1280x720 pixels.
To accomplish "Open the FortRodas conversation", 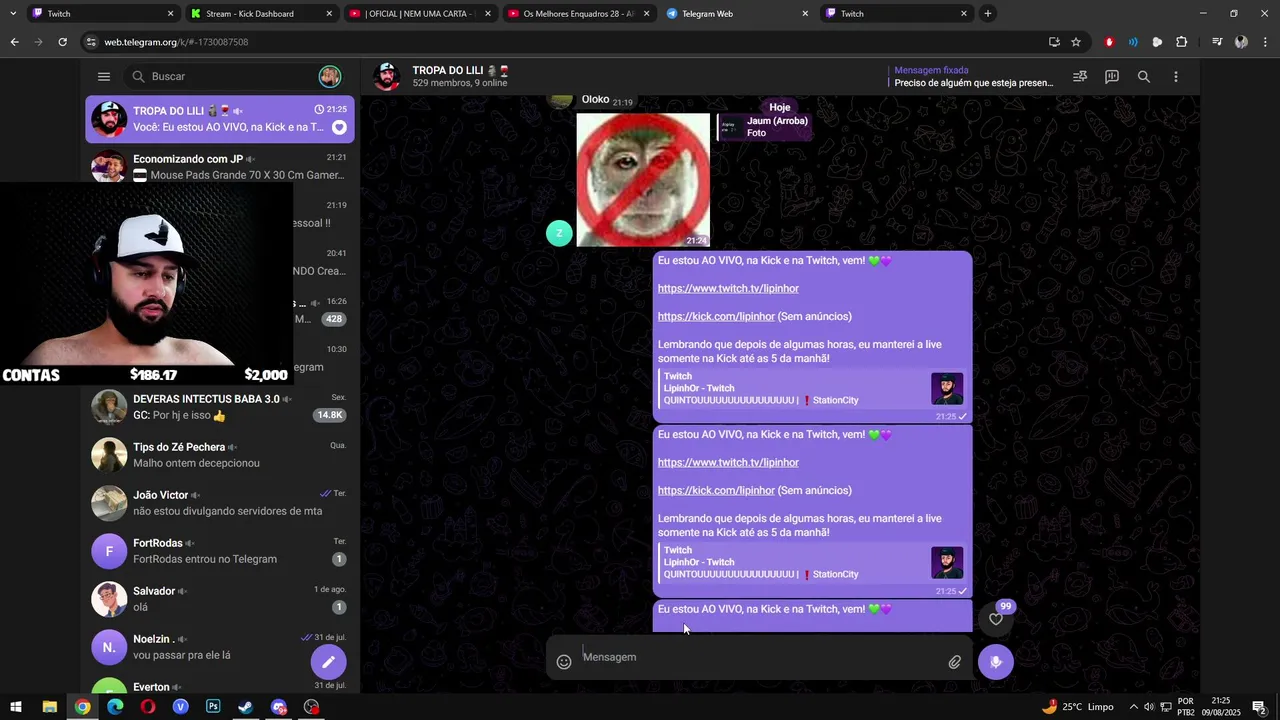I will coord(219,551).
